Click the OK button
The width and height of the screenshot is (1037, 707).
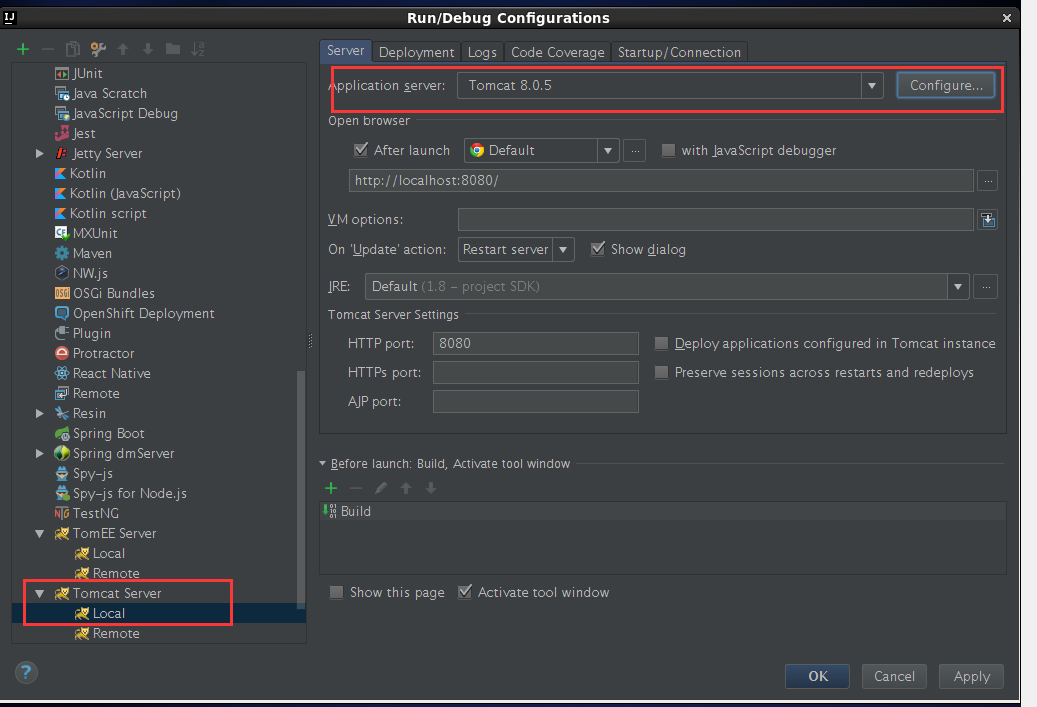tap(817, 676)
